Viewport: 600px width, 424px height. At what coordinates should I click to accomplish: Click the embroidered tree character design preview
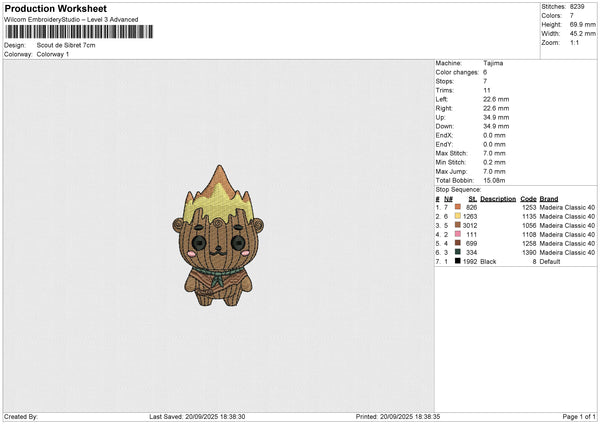click(218, 235)
